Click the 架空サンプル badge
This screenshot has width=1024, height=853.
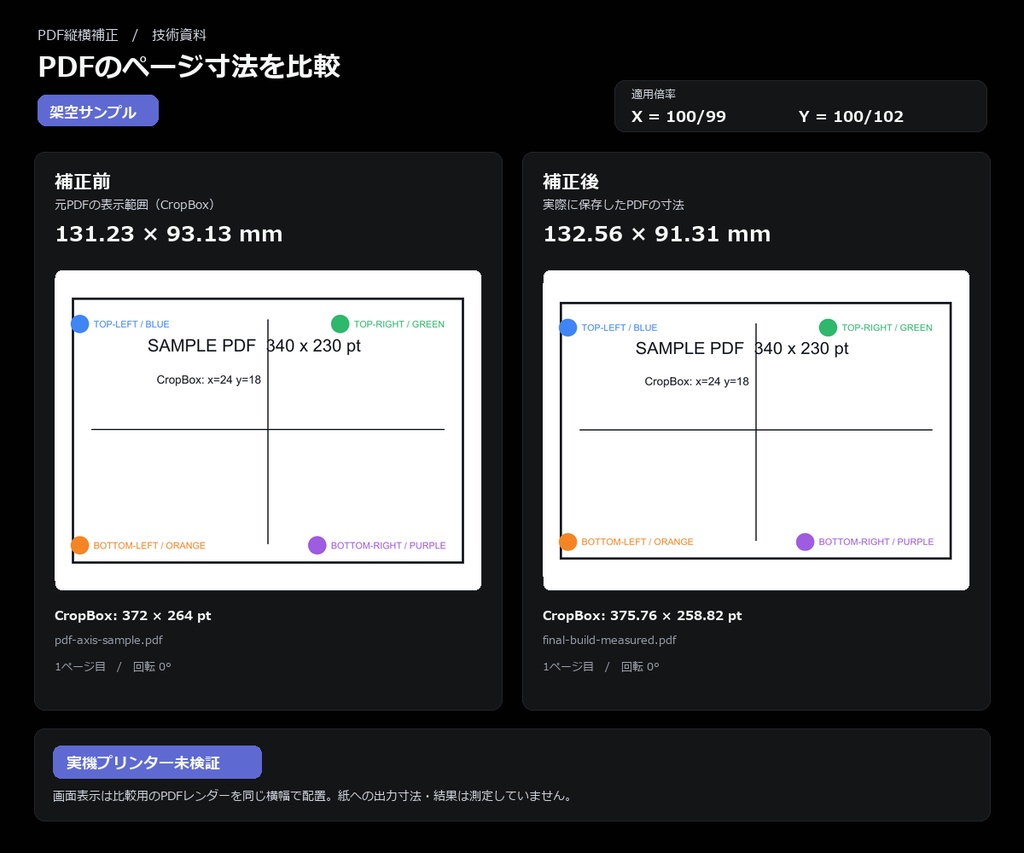tap(98, 110)
